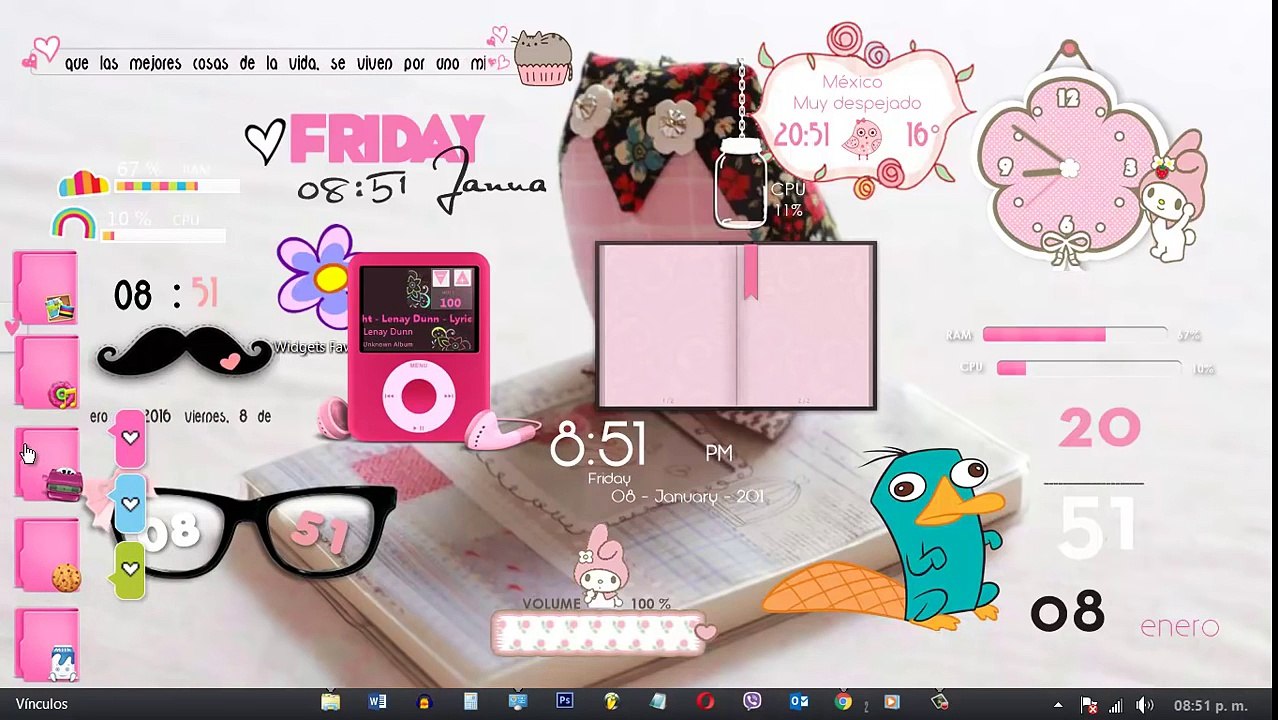Open File Explorer from taskbar

[330, 703]
